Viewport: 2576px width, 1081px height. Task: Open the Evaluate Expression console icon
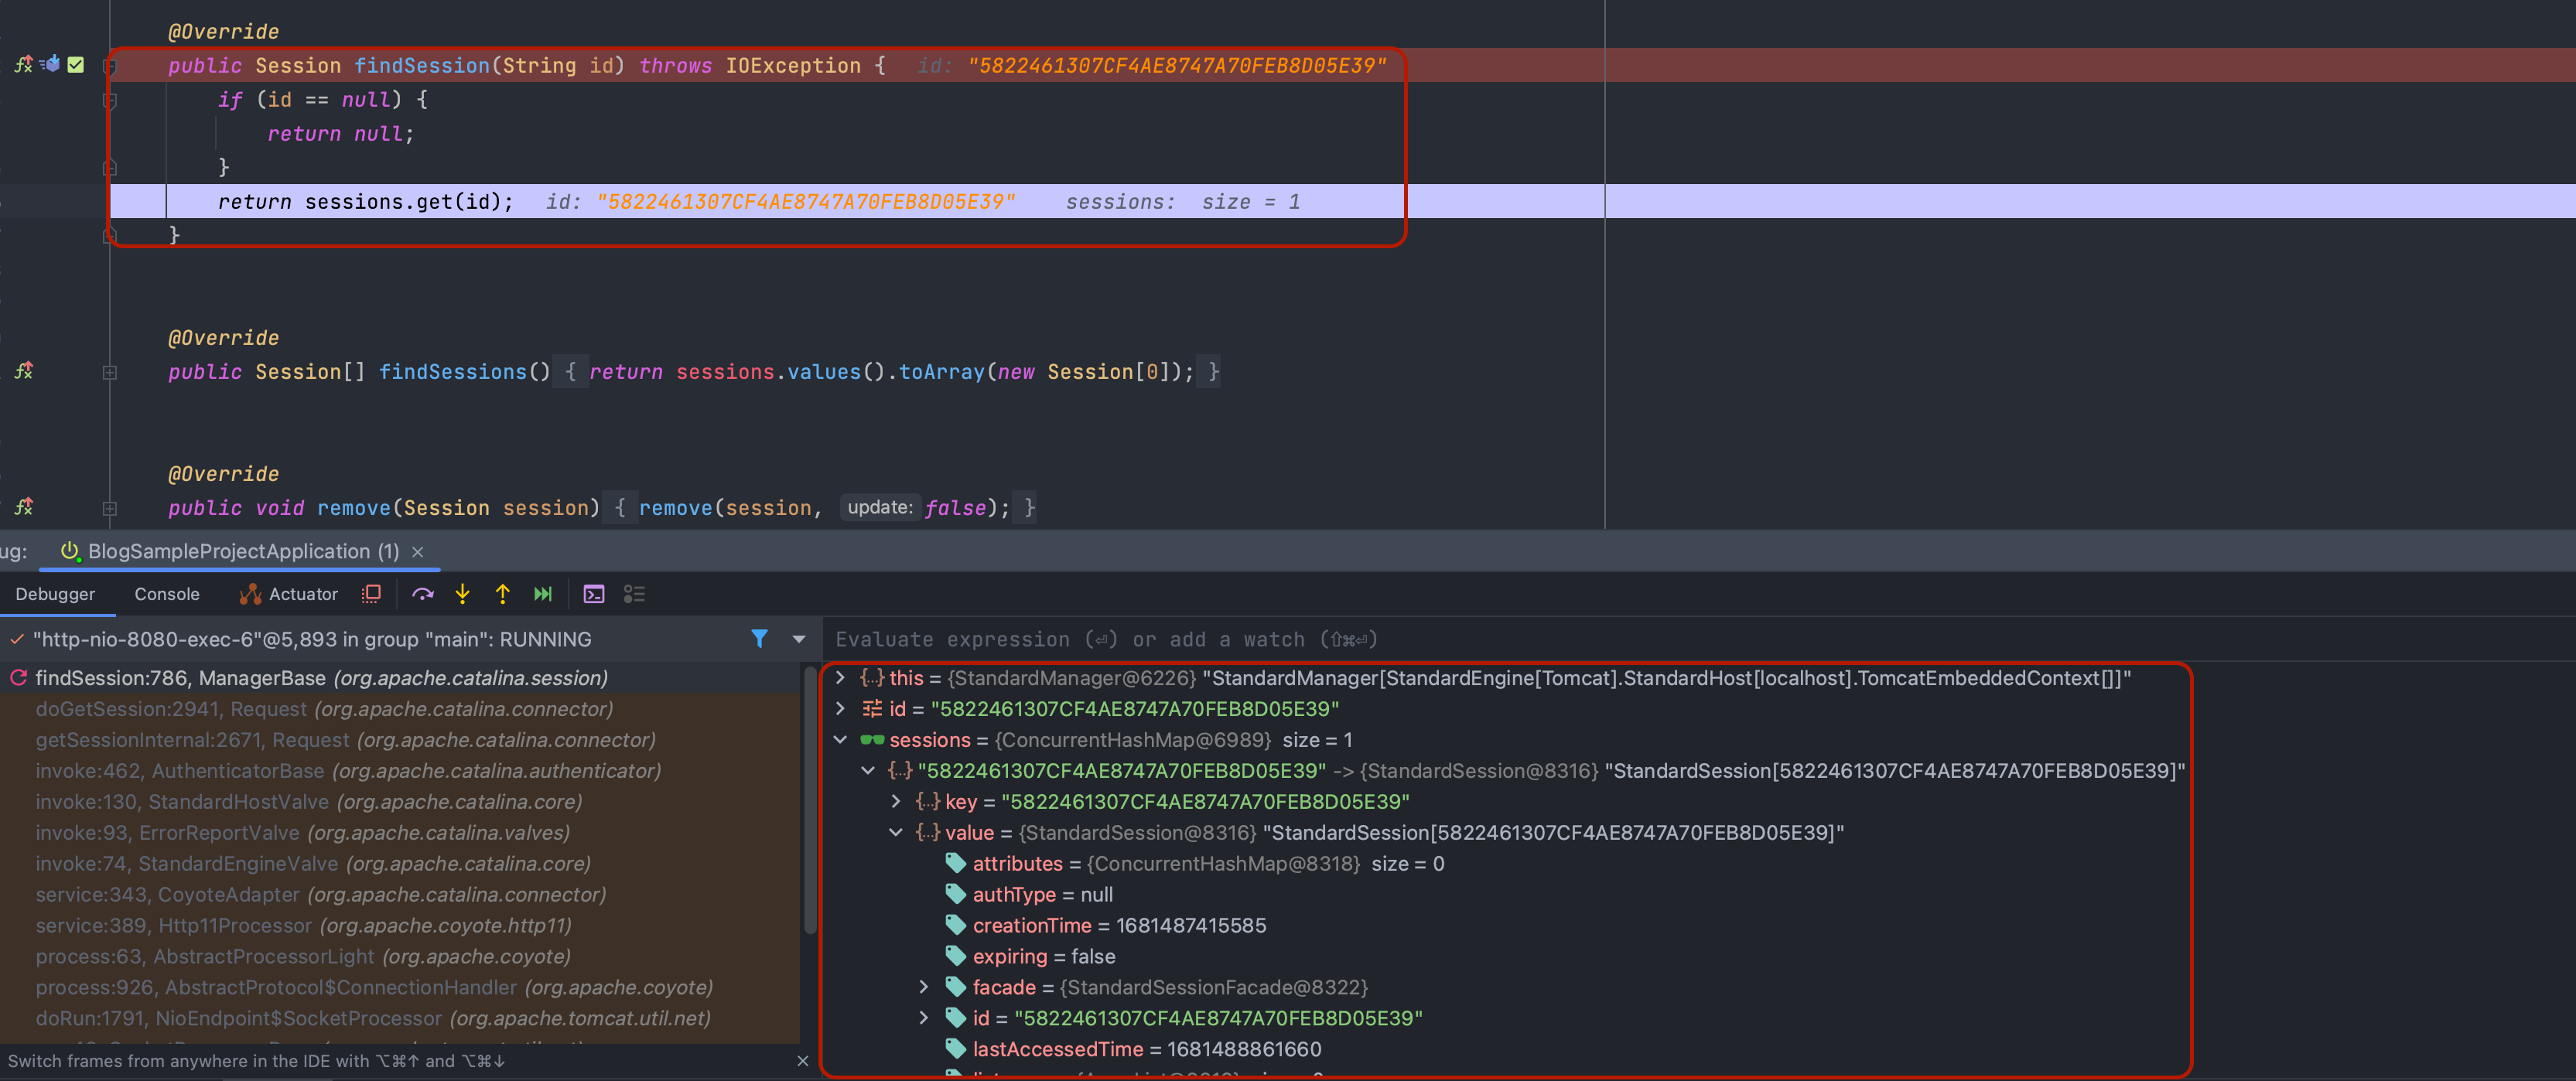pos(594,594)
